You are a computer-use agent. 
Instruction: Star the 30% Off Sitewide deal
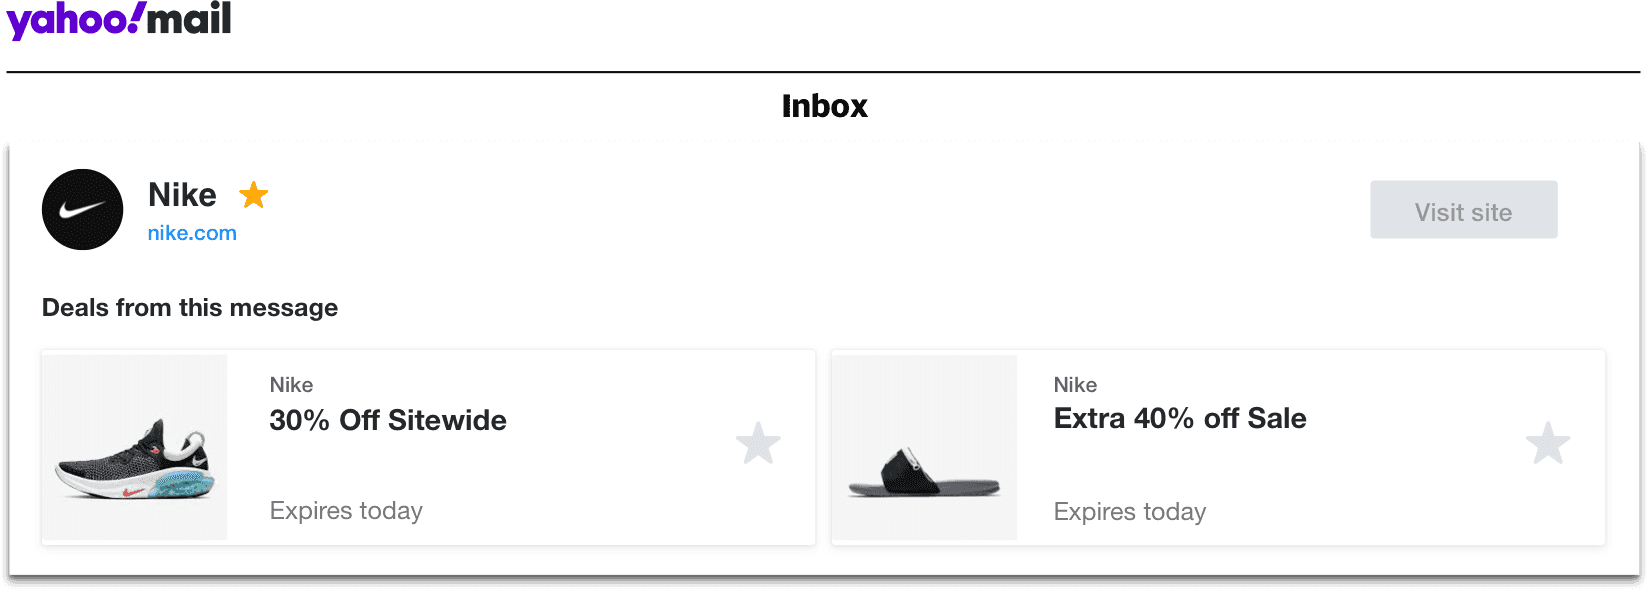point(758,443)
